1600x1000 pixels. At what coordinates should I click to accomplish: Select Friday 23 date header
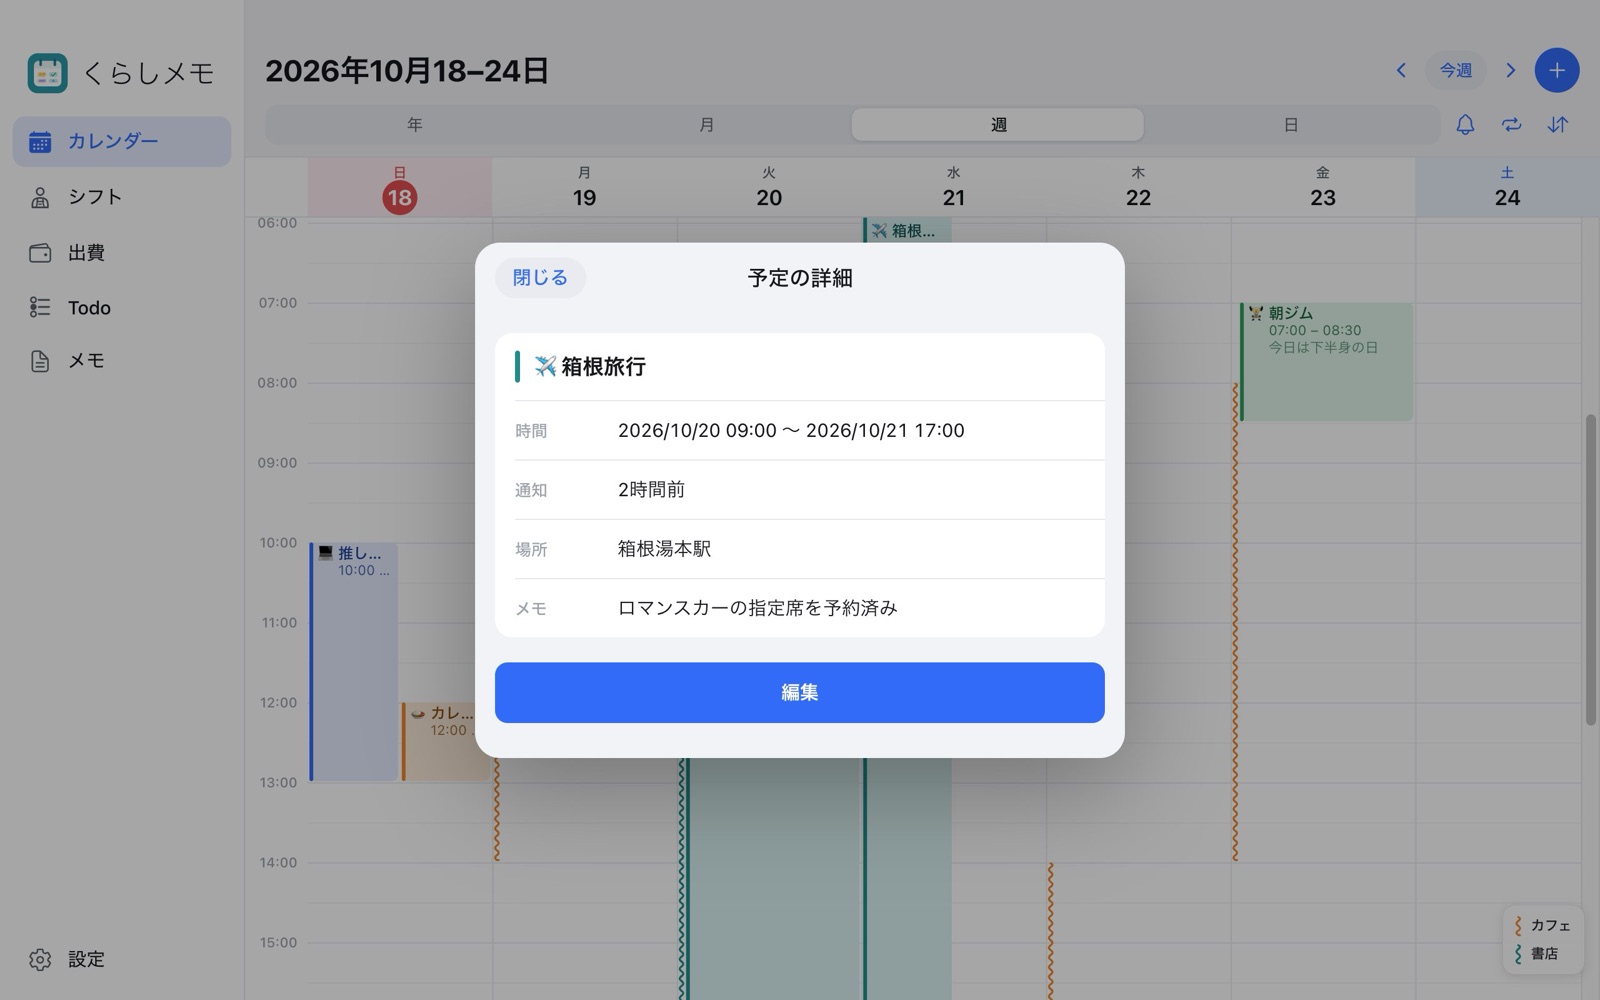[1323, 187]
